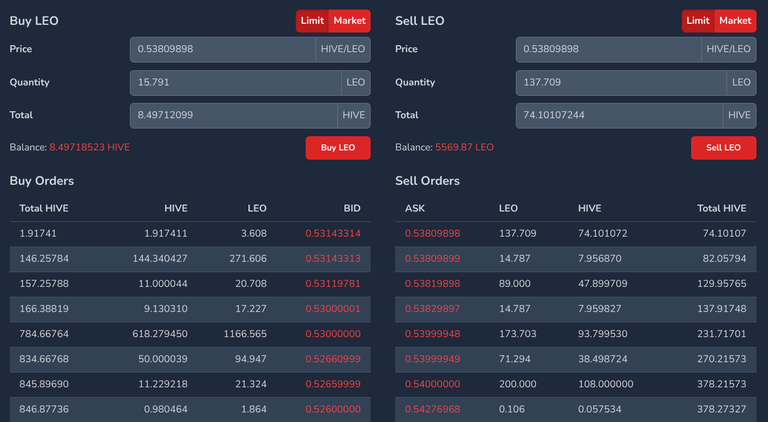The image size is (768, 422).
Task: Select bid price 0.53000000
Action: click(333, 334)
